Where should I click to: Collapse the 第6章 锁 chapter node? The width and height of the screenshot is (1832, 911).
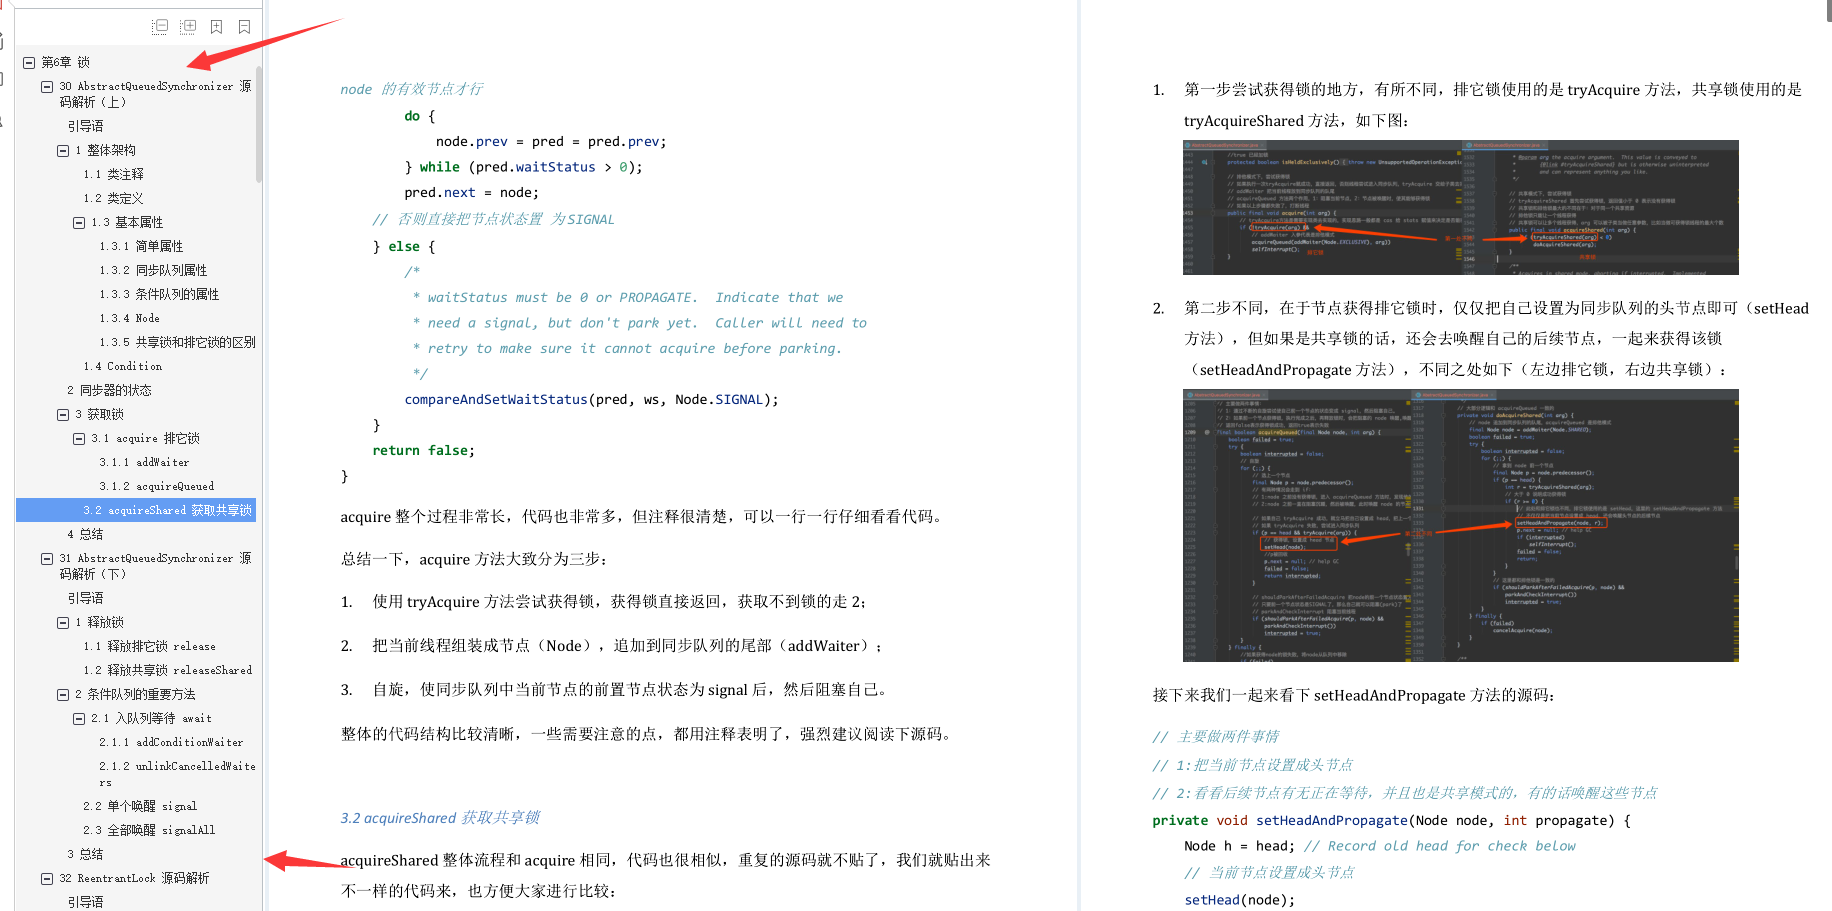[30, 62]
